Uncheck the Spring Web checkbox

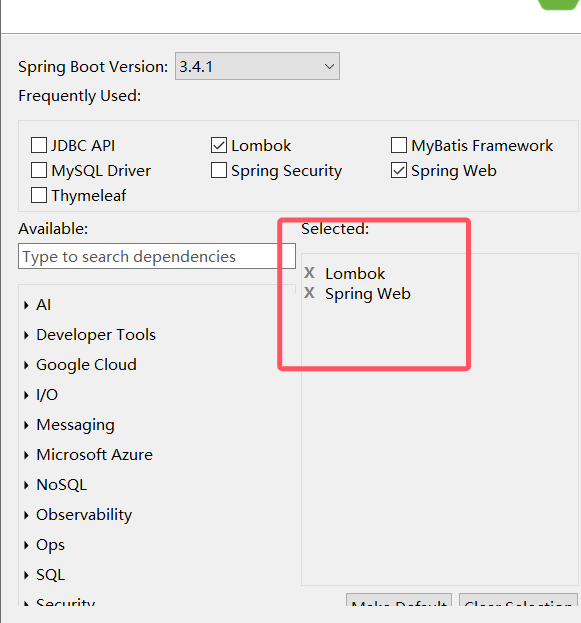pos(399,170)
